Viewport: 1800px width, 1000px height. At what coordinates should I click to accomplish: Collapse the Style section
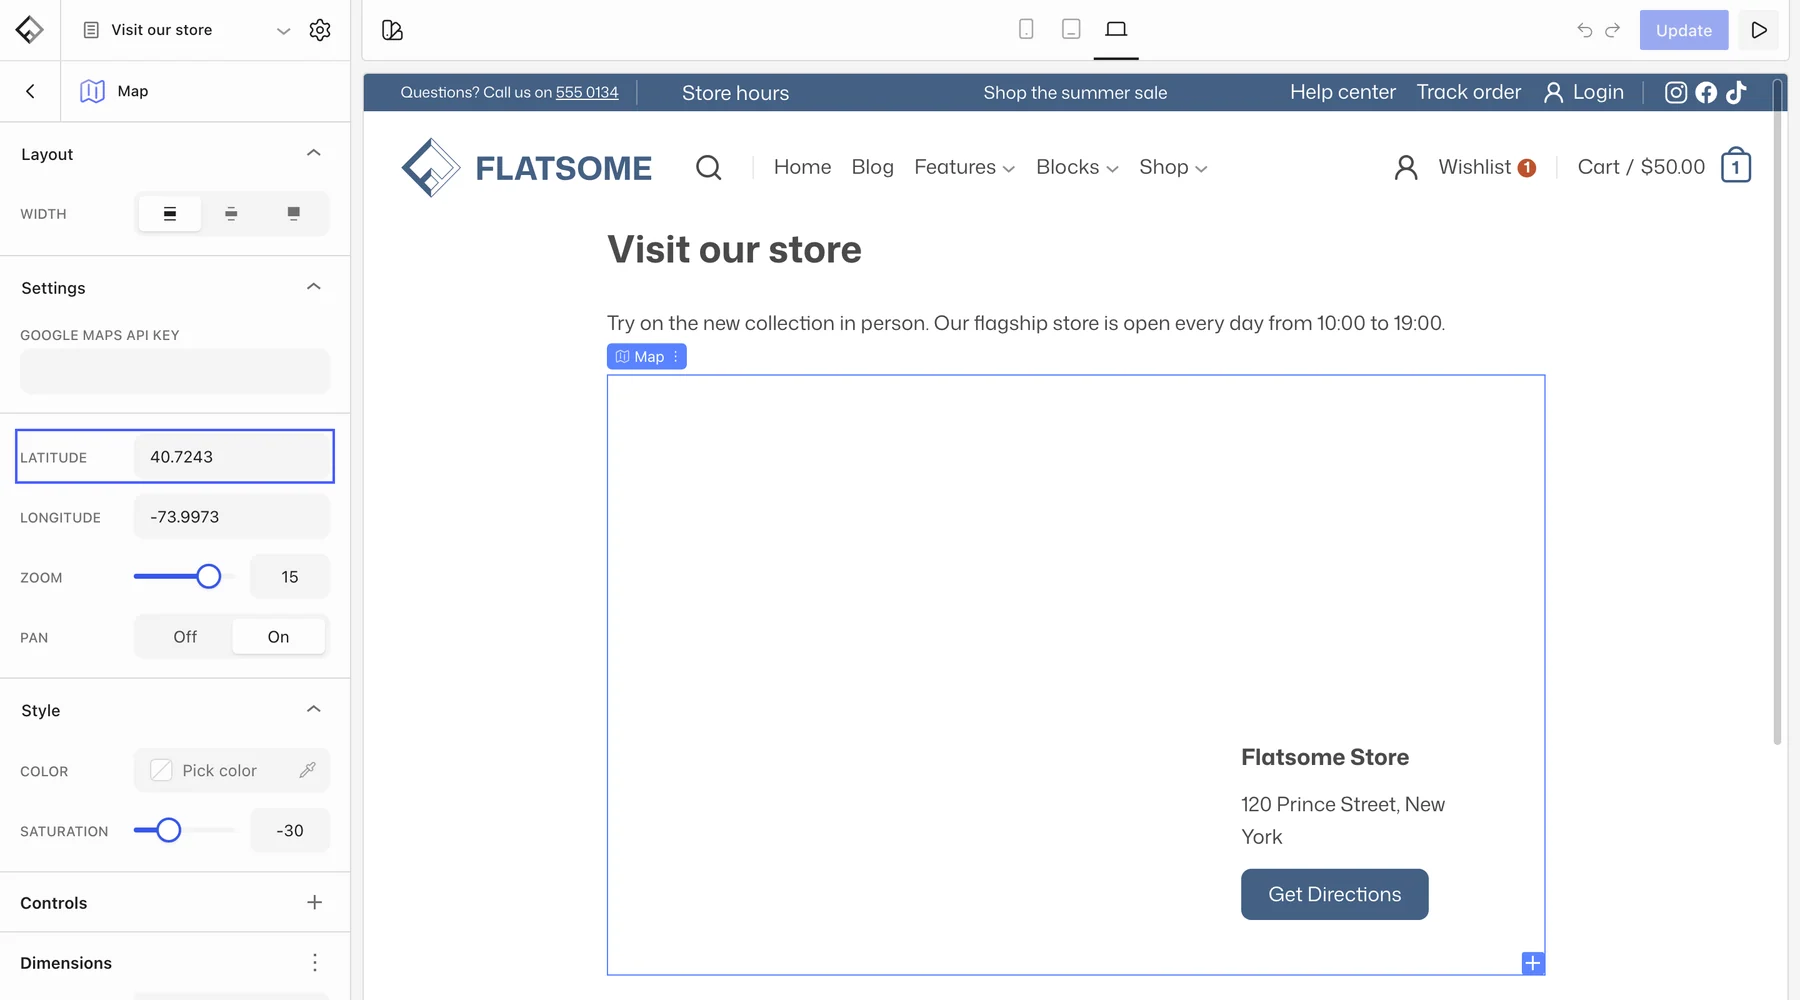(313, 709)
